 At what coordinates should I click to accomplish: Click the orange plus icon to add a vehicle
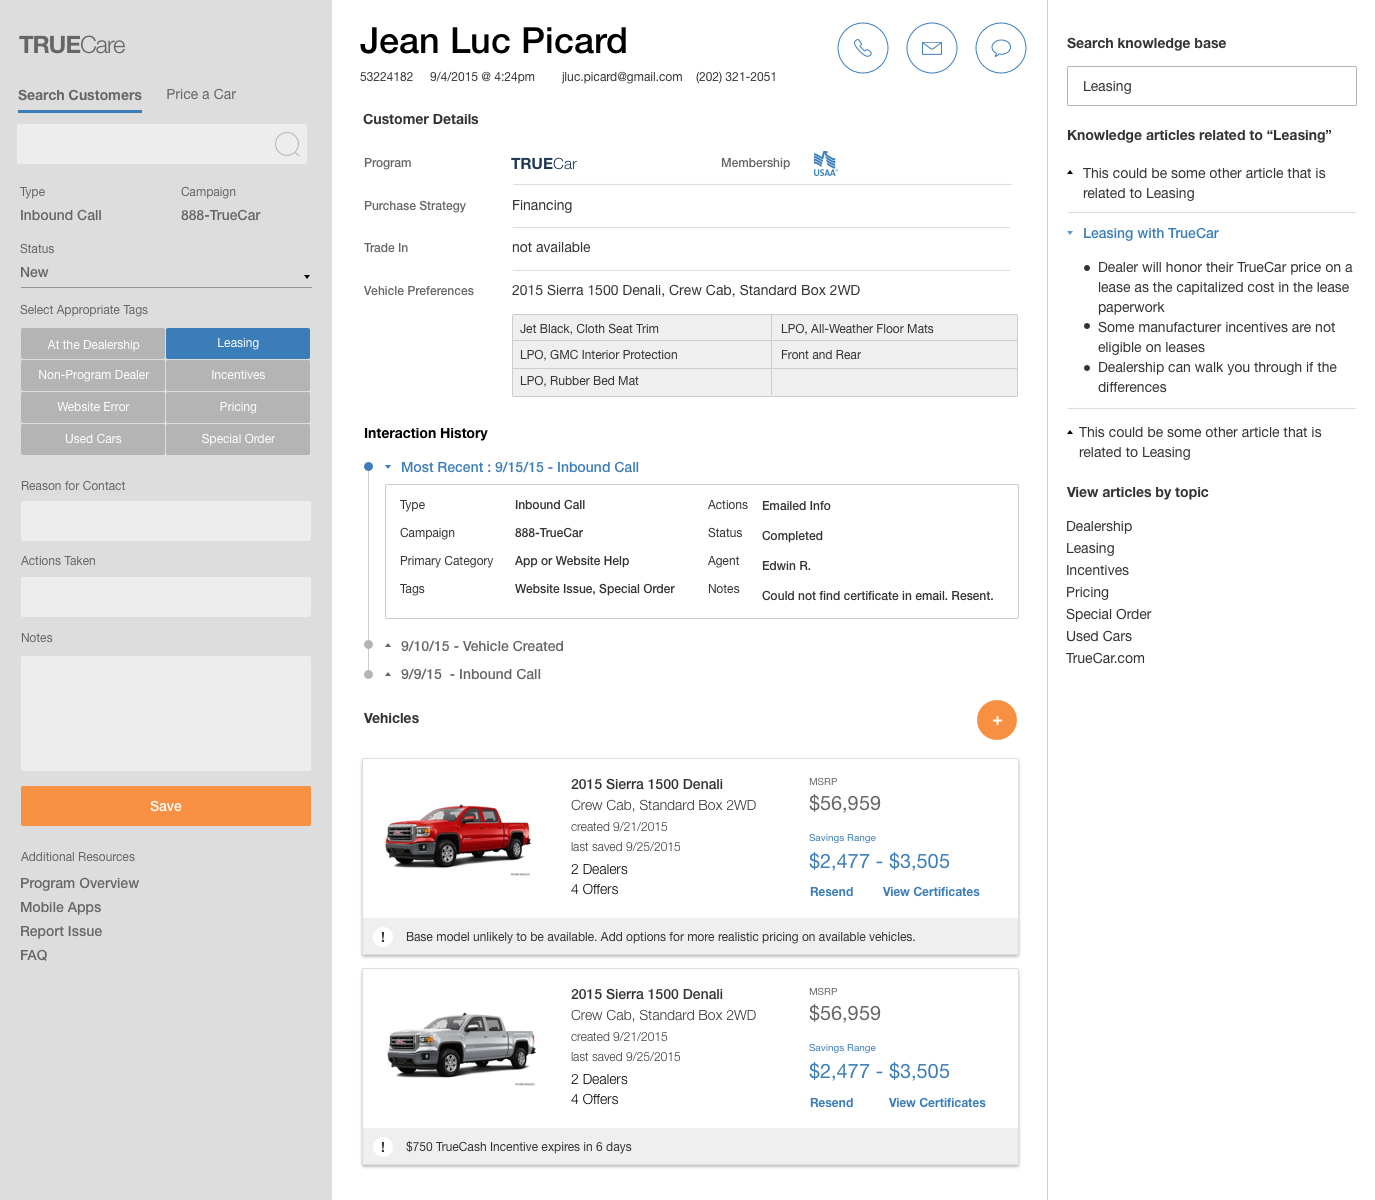pyautogui.click(x=996, y=720)
